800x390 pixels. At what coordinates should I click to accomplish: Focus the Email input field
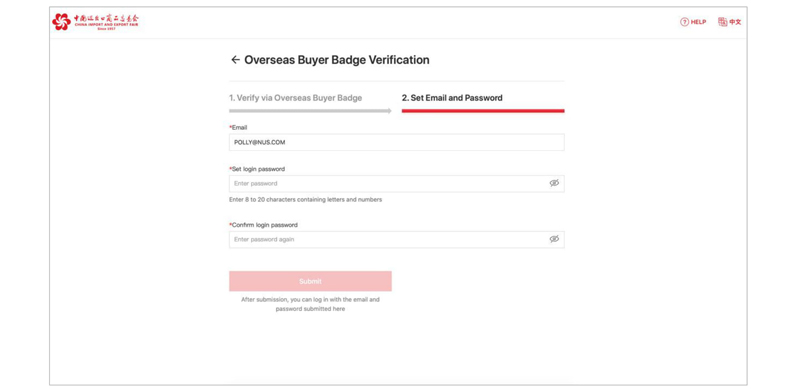(396, 142)
